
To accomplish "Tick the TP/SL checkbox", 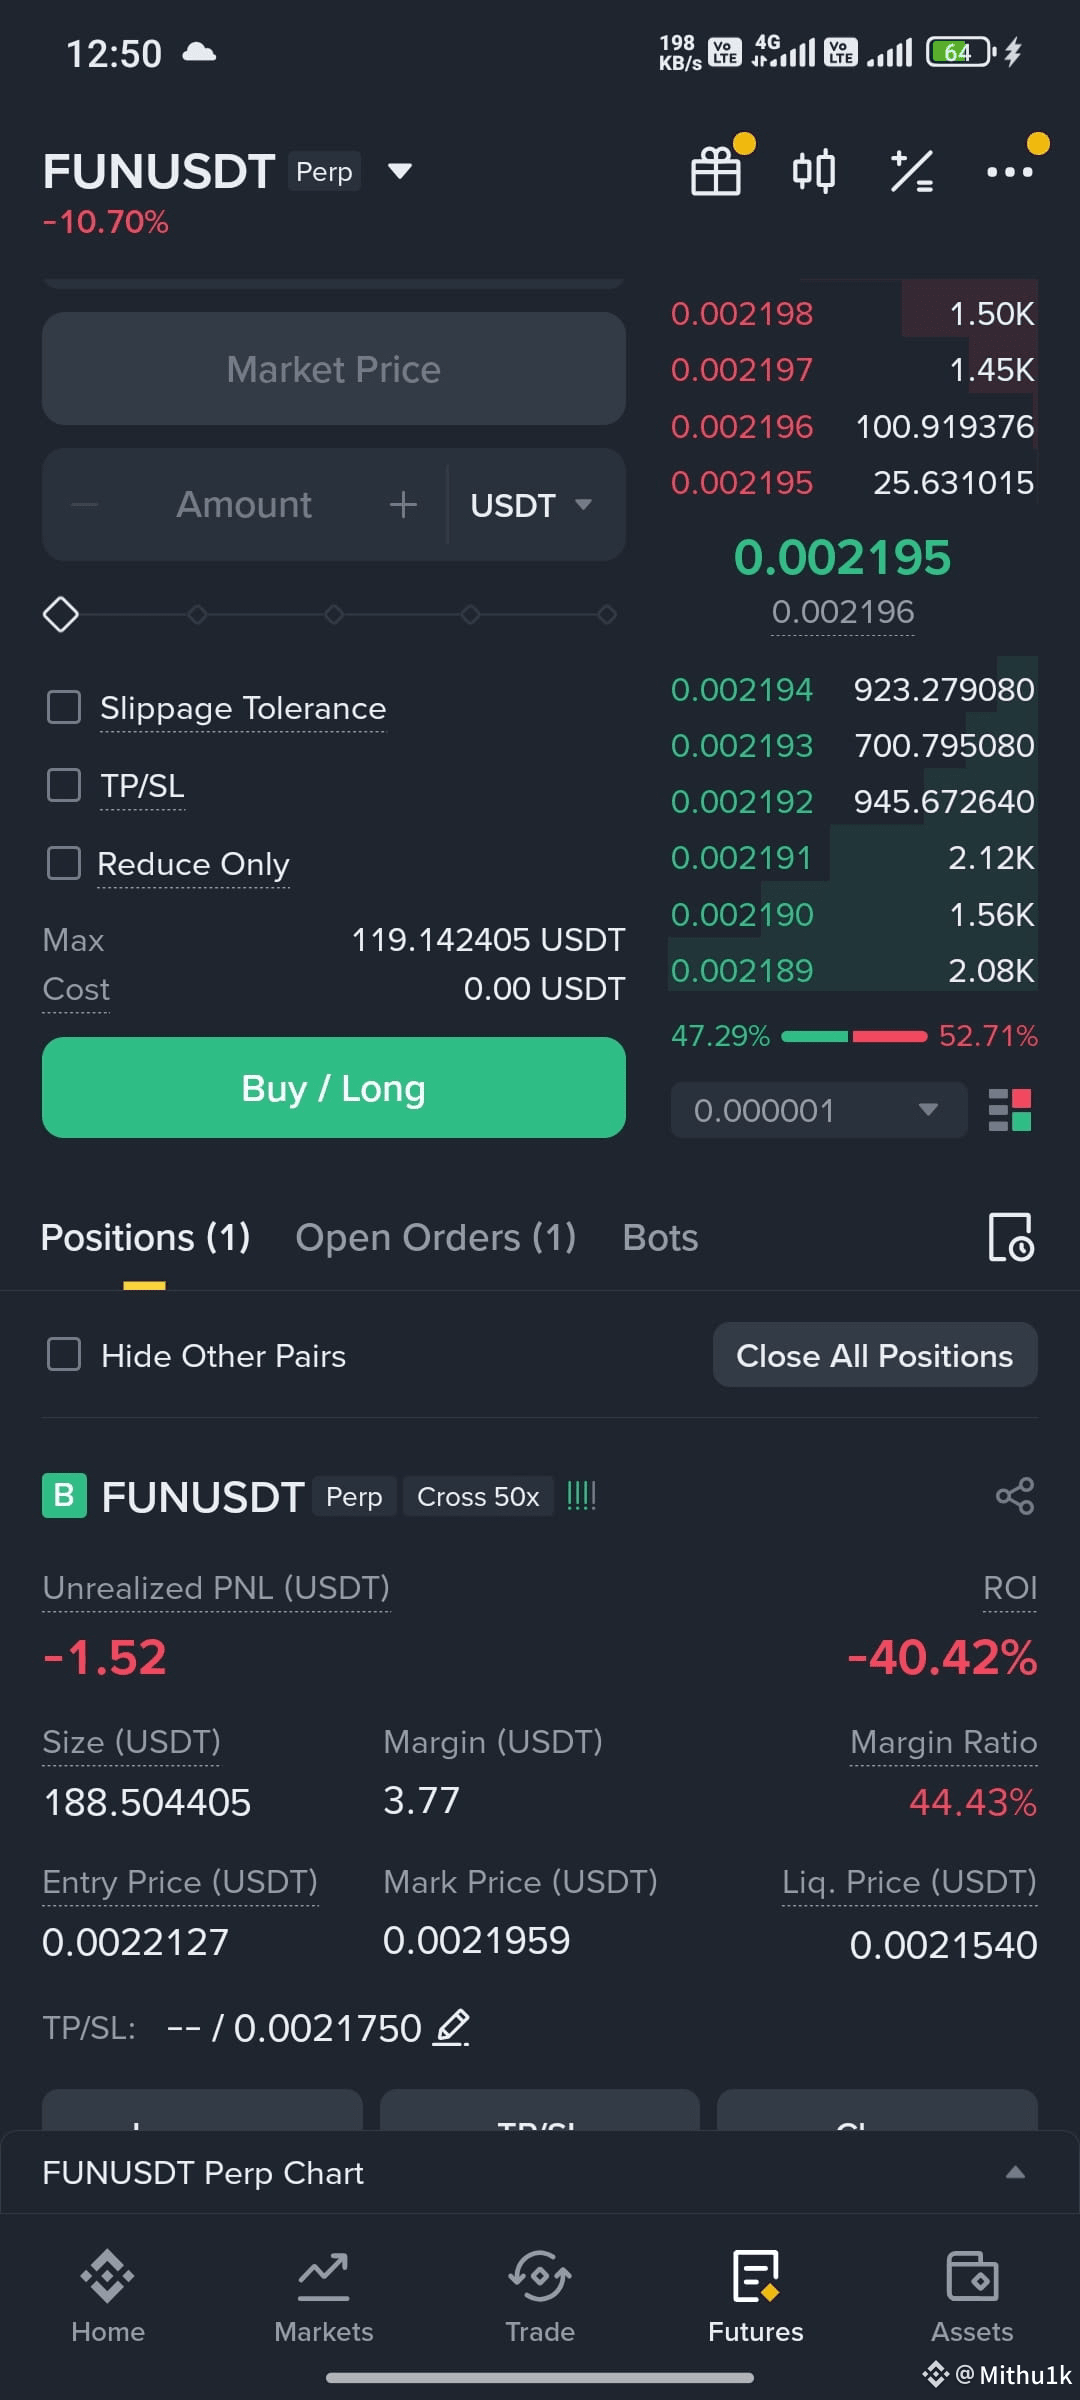I will (64, 785).
